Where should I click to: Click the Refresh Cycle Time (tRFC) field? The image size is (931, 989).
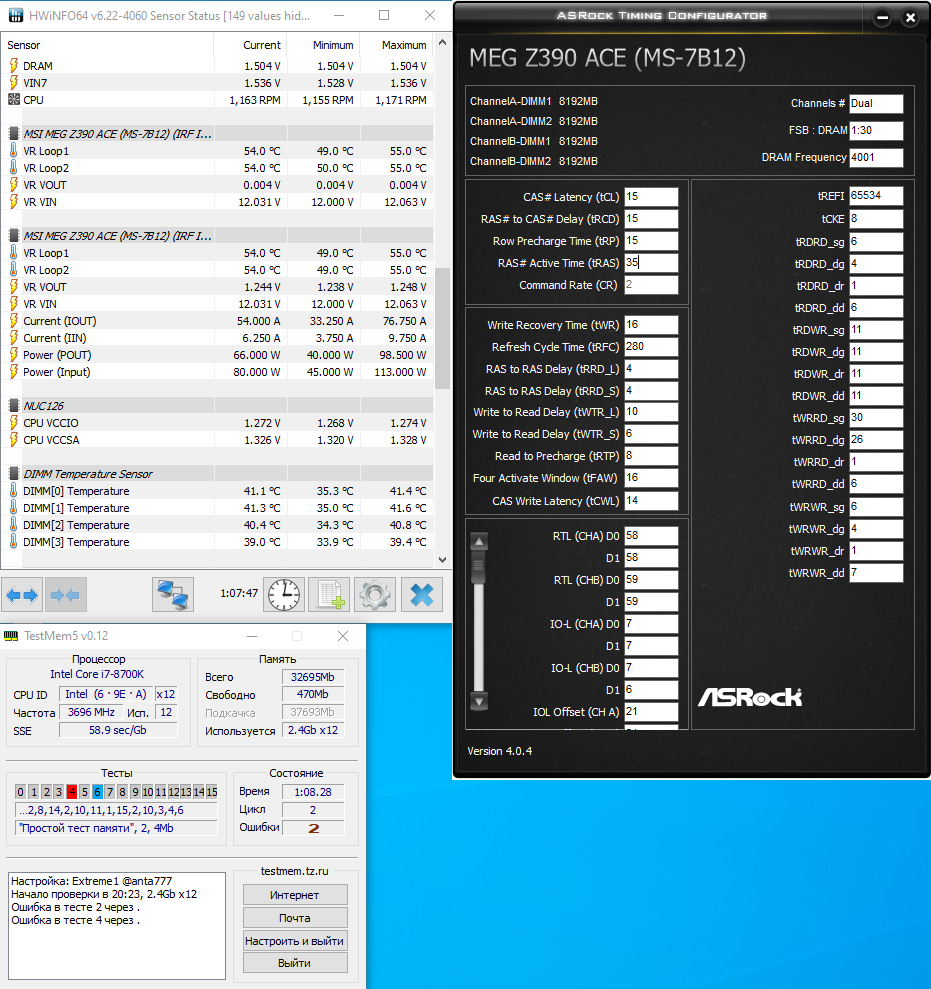click(x=651, y=346)
